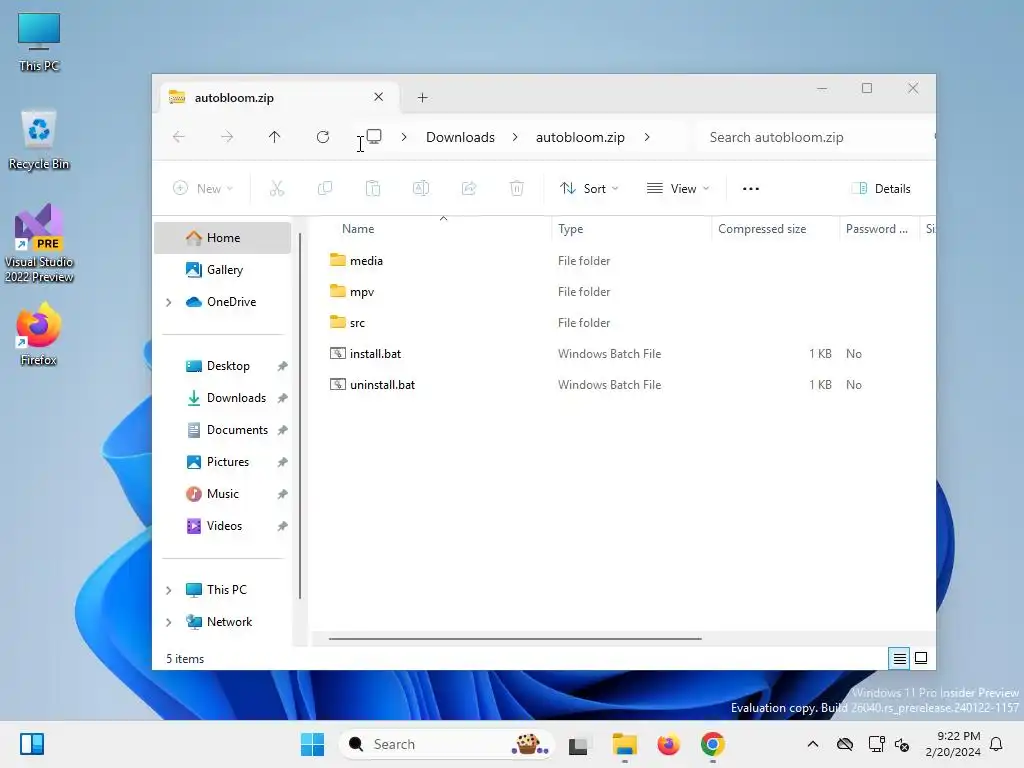Go up one folder level
Viewport: 1024px width, 768px height.
click(x=274, y=136)
